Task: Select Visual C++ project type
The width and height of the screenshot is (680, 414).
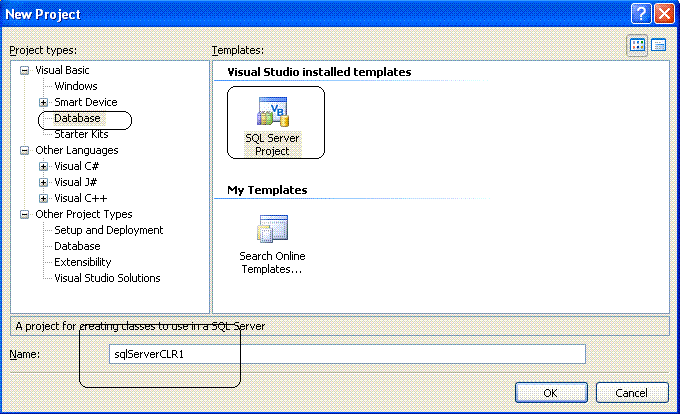Action: coord(81,198)
